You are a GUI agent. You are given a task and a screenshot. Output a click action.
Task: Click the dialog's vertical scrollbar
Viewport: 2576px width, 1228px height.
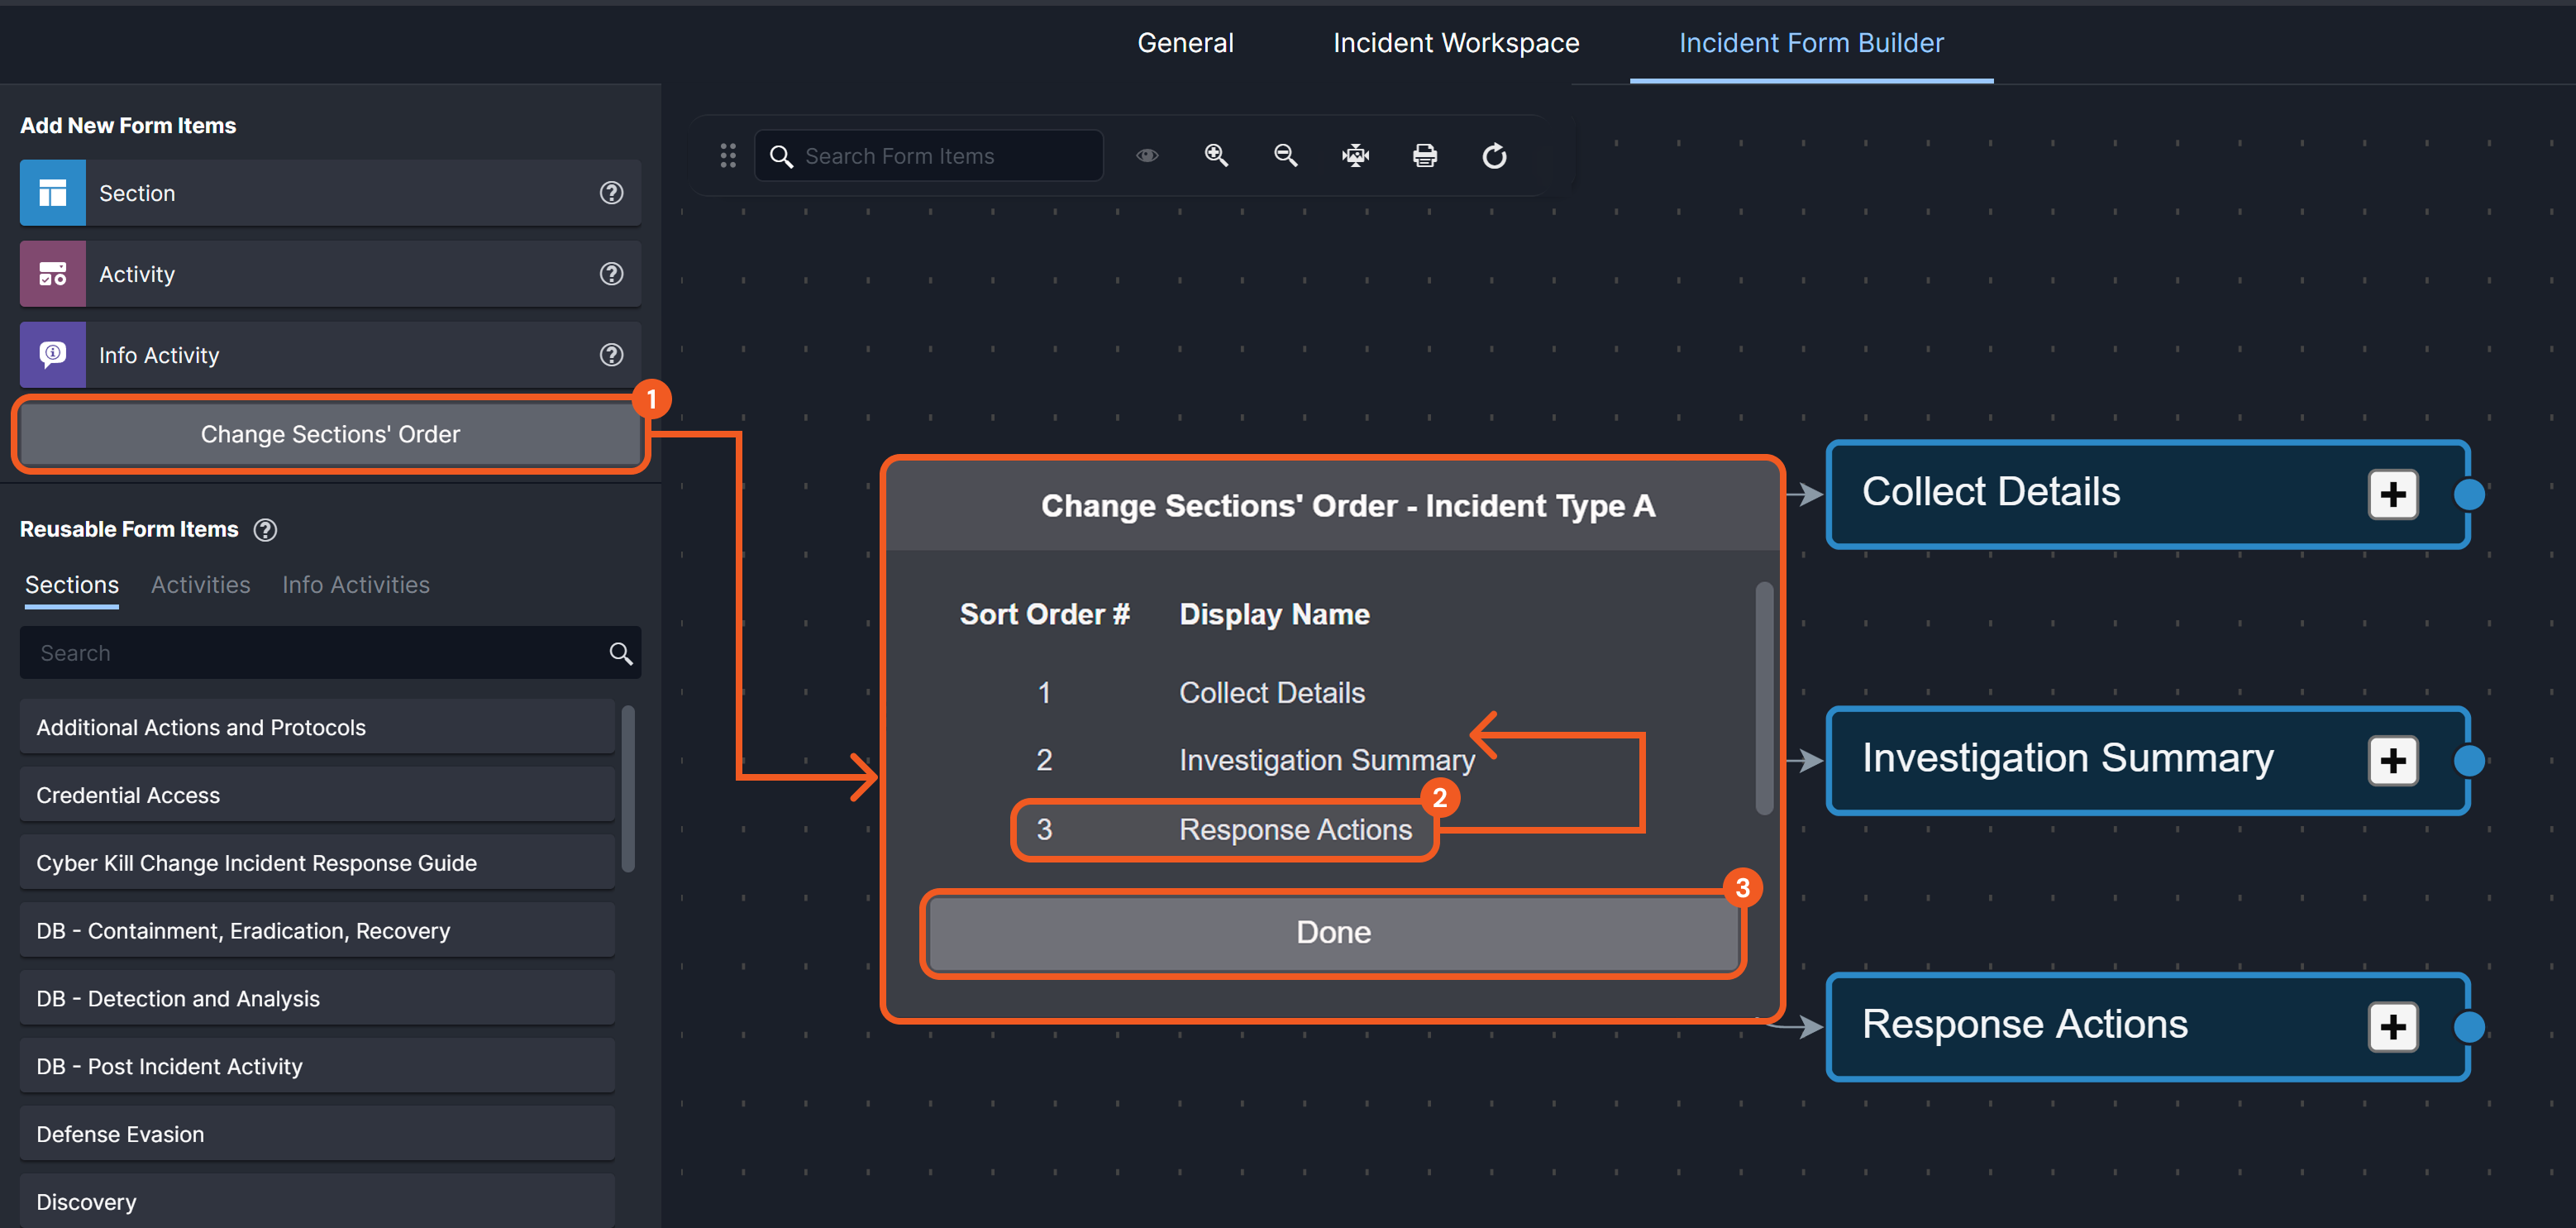(1763, 698)
